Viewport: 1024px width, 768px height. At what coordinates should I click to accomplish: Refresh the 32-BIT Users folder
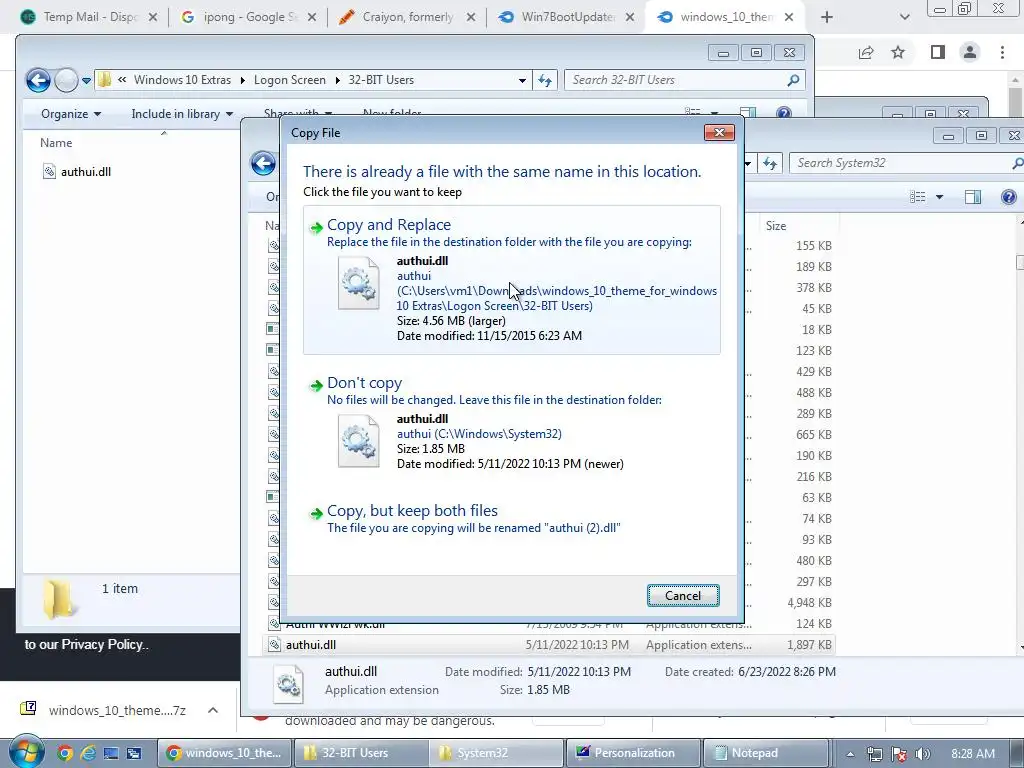pyautogui.click(x=545, y=80)
